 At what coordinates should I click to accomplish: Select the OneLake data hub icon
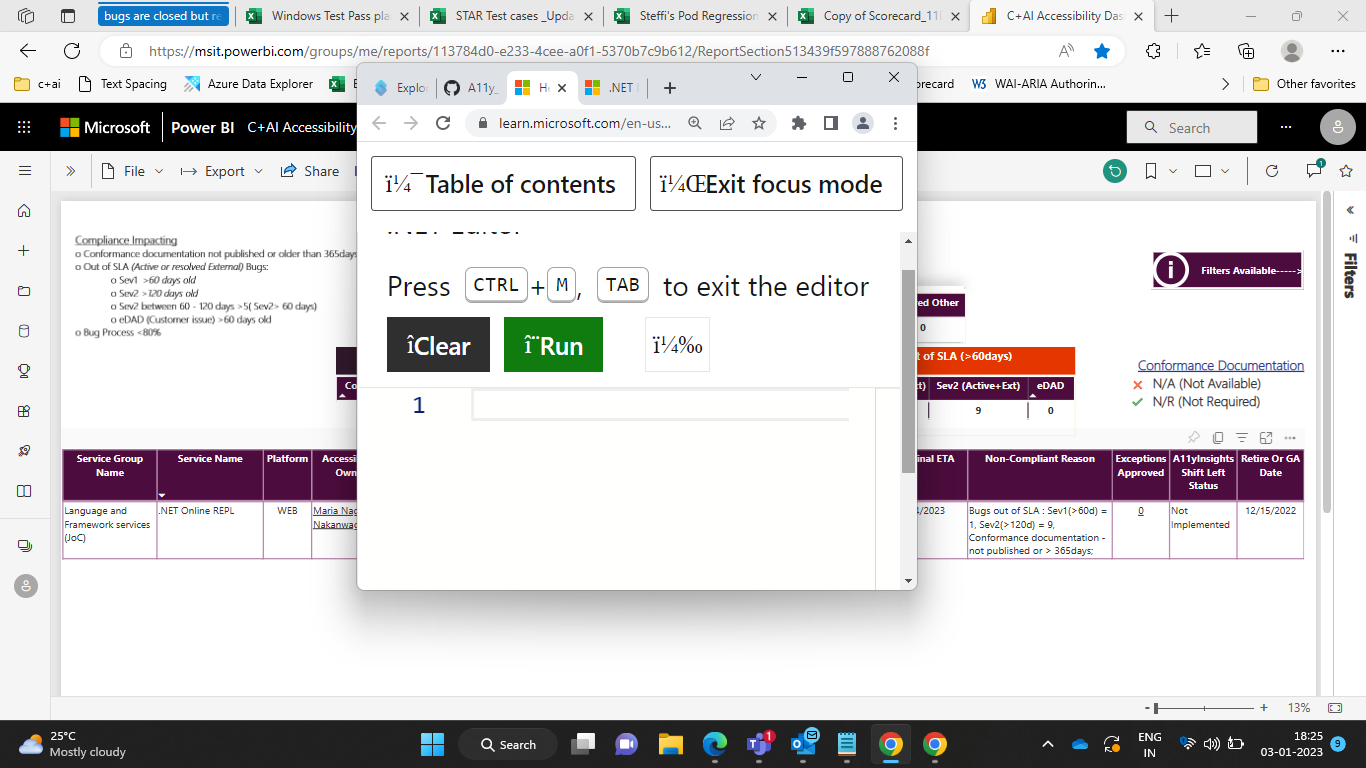coord(24,330)
